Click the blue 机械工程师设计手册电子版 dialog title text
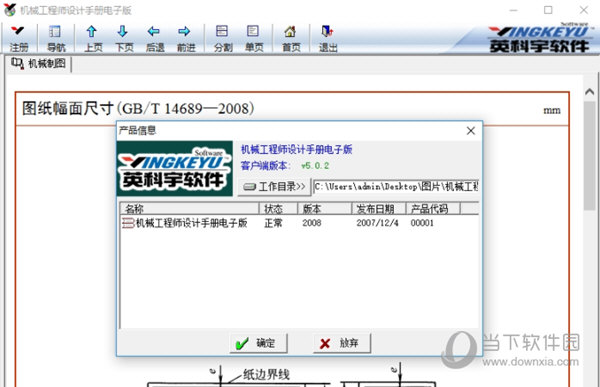 tap(296, 149)
